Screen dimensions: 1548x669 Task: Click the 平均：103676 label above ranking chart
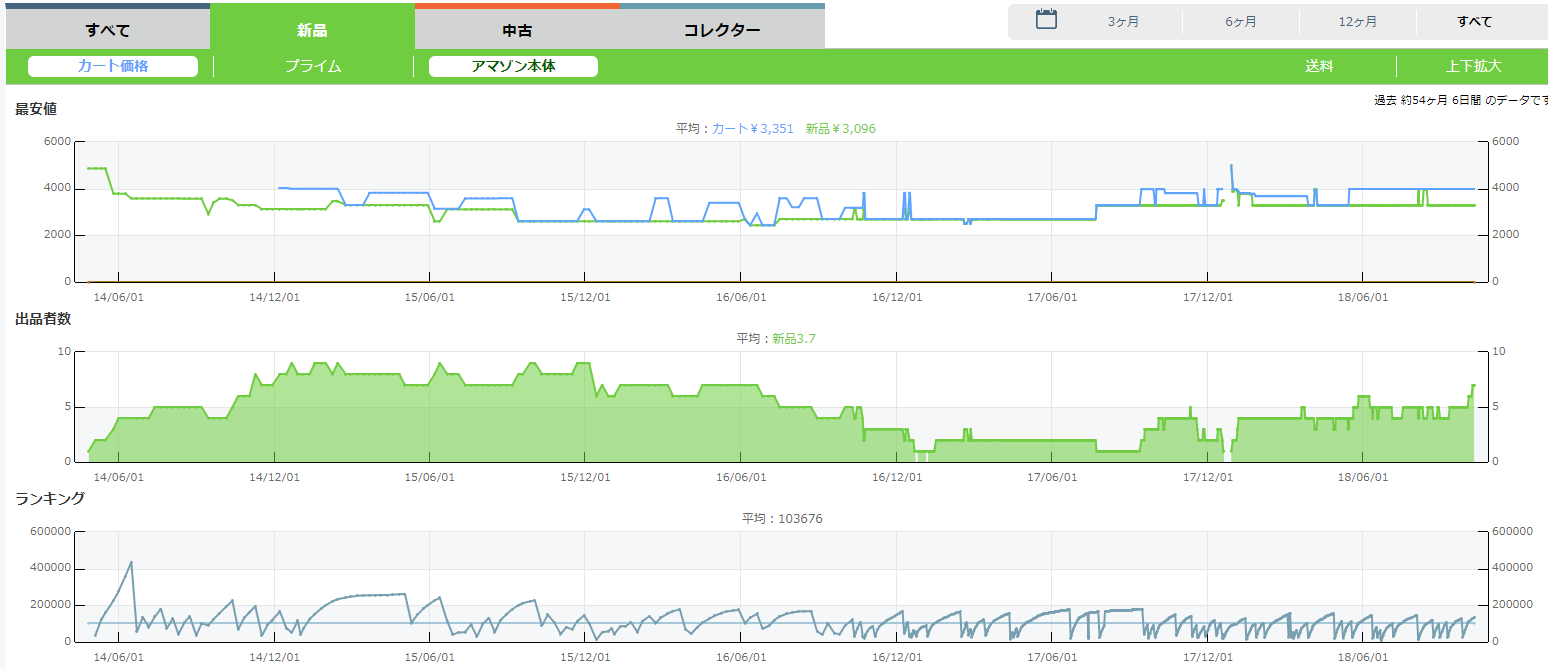coord(782,519)
